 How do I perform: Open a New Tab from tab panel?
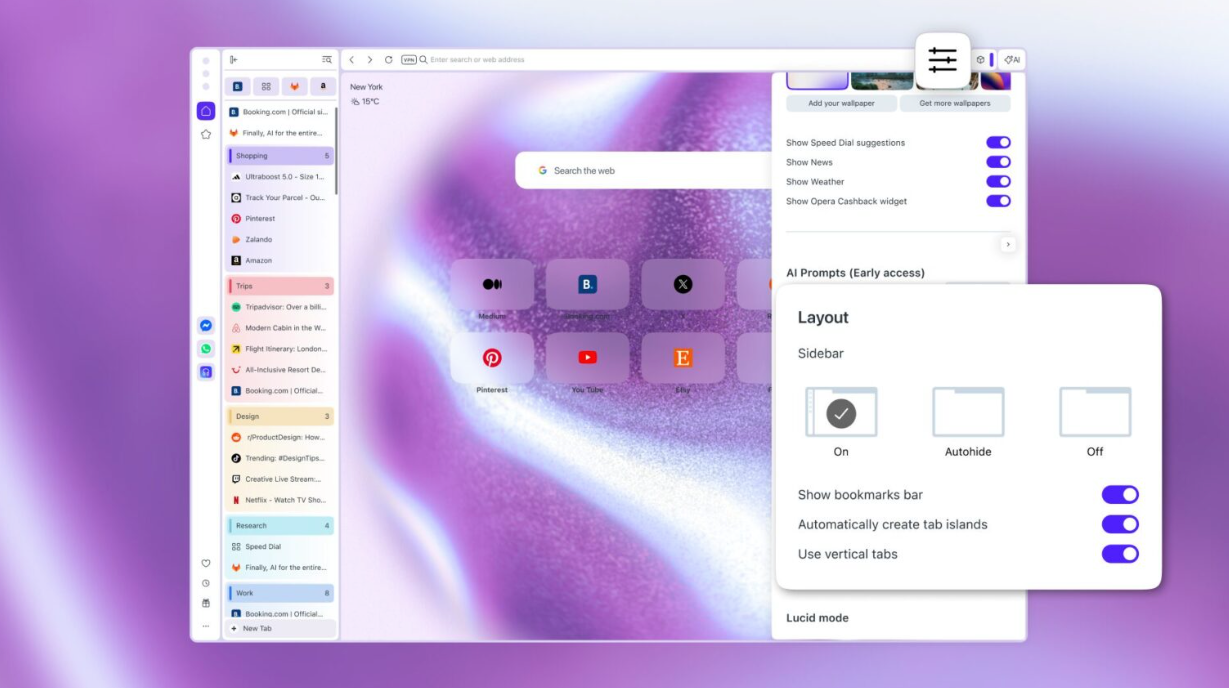[281, 629]
